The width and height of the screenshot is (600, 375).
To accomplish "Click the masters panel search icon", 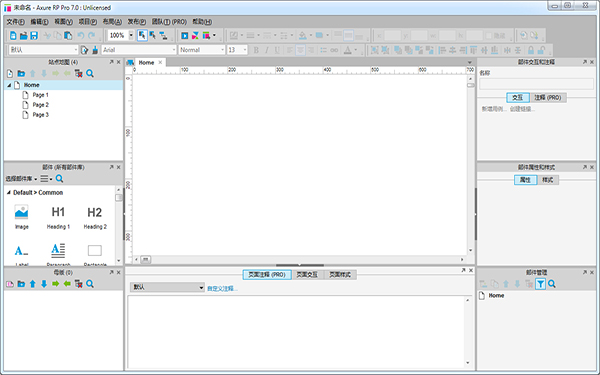I will click(x=90, y=284).
